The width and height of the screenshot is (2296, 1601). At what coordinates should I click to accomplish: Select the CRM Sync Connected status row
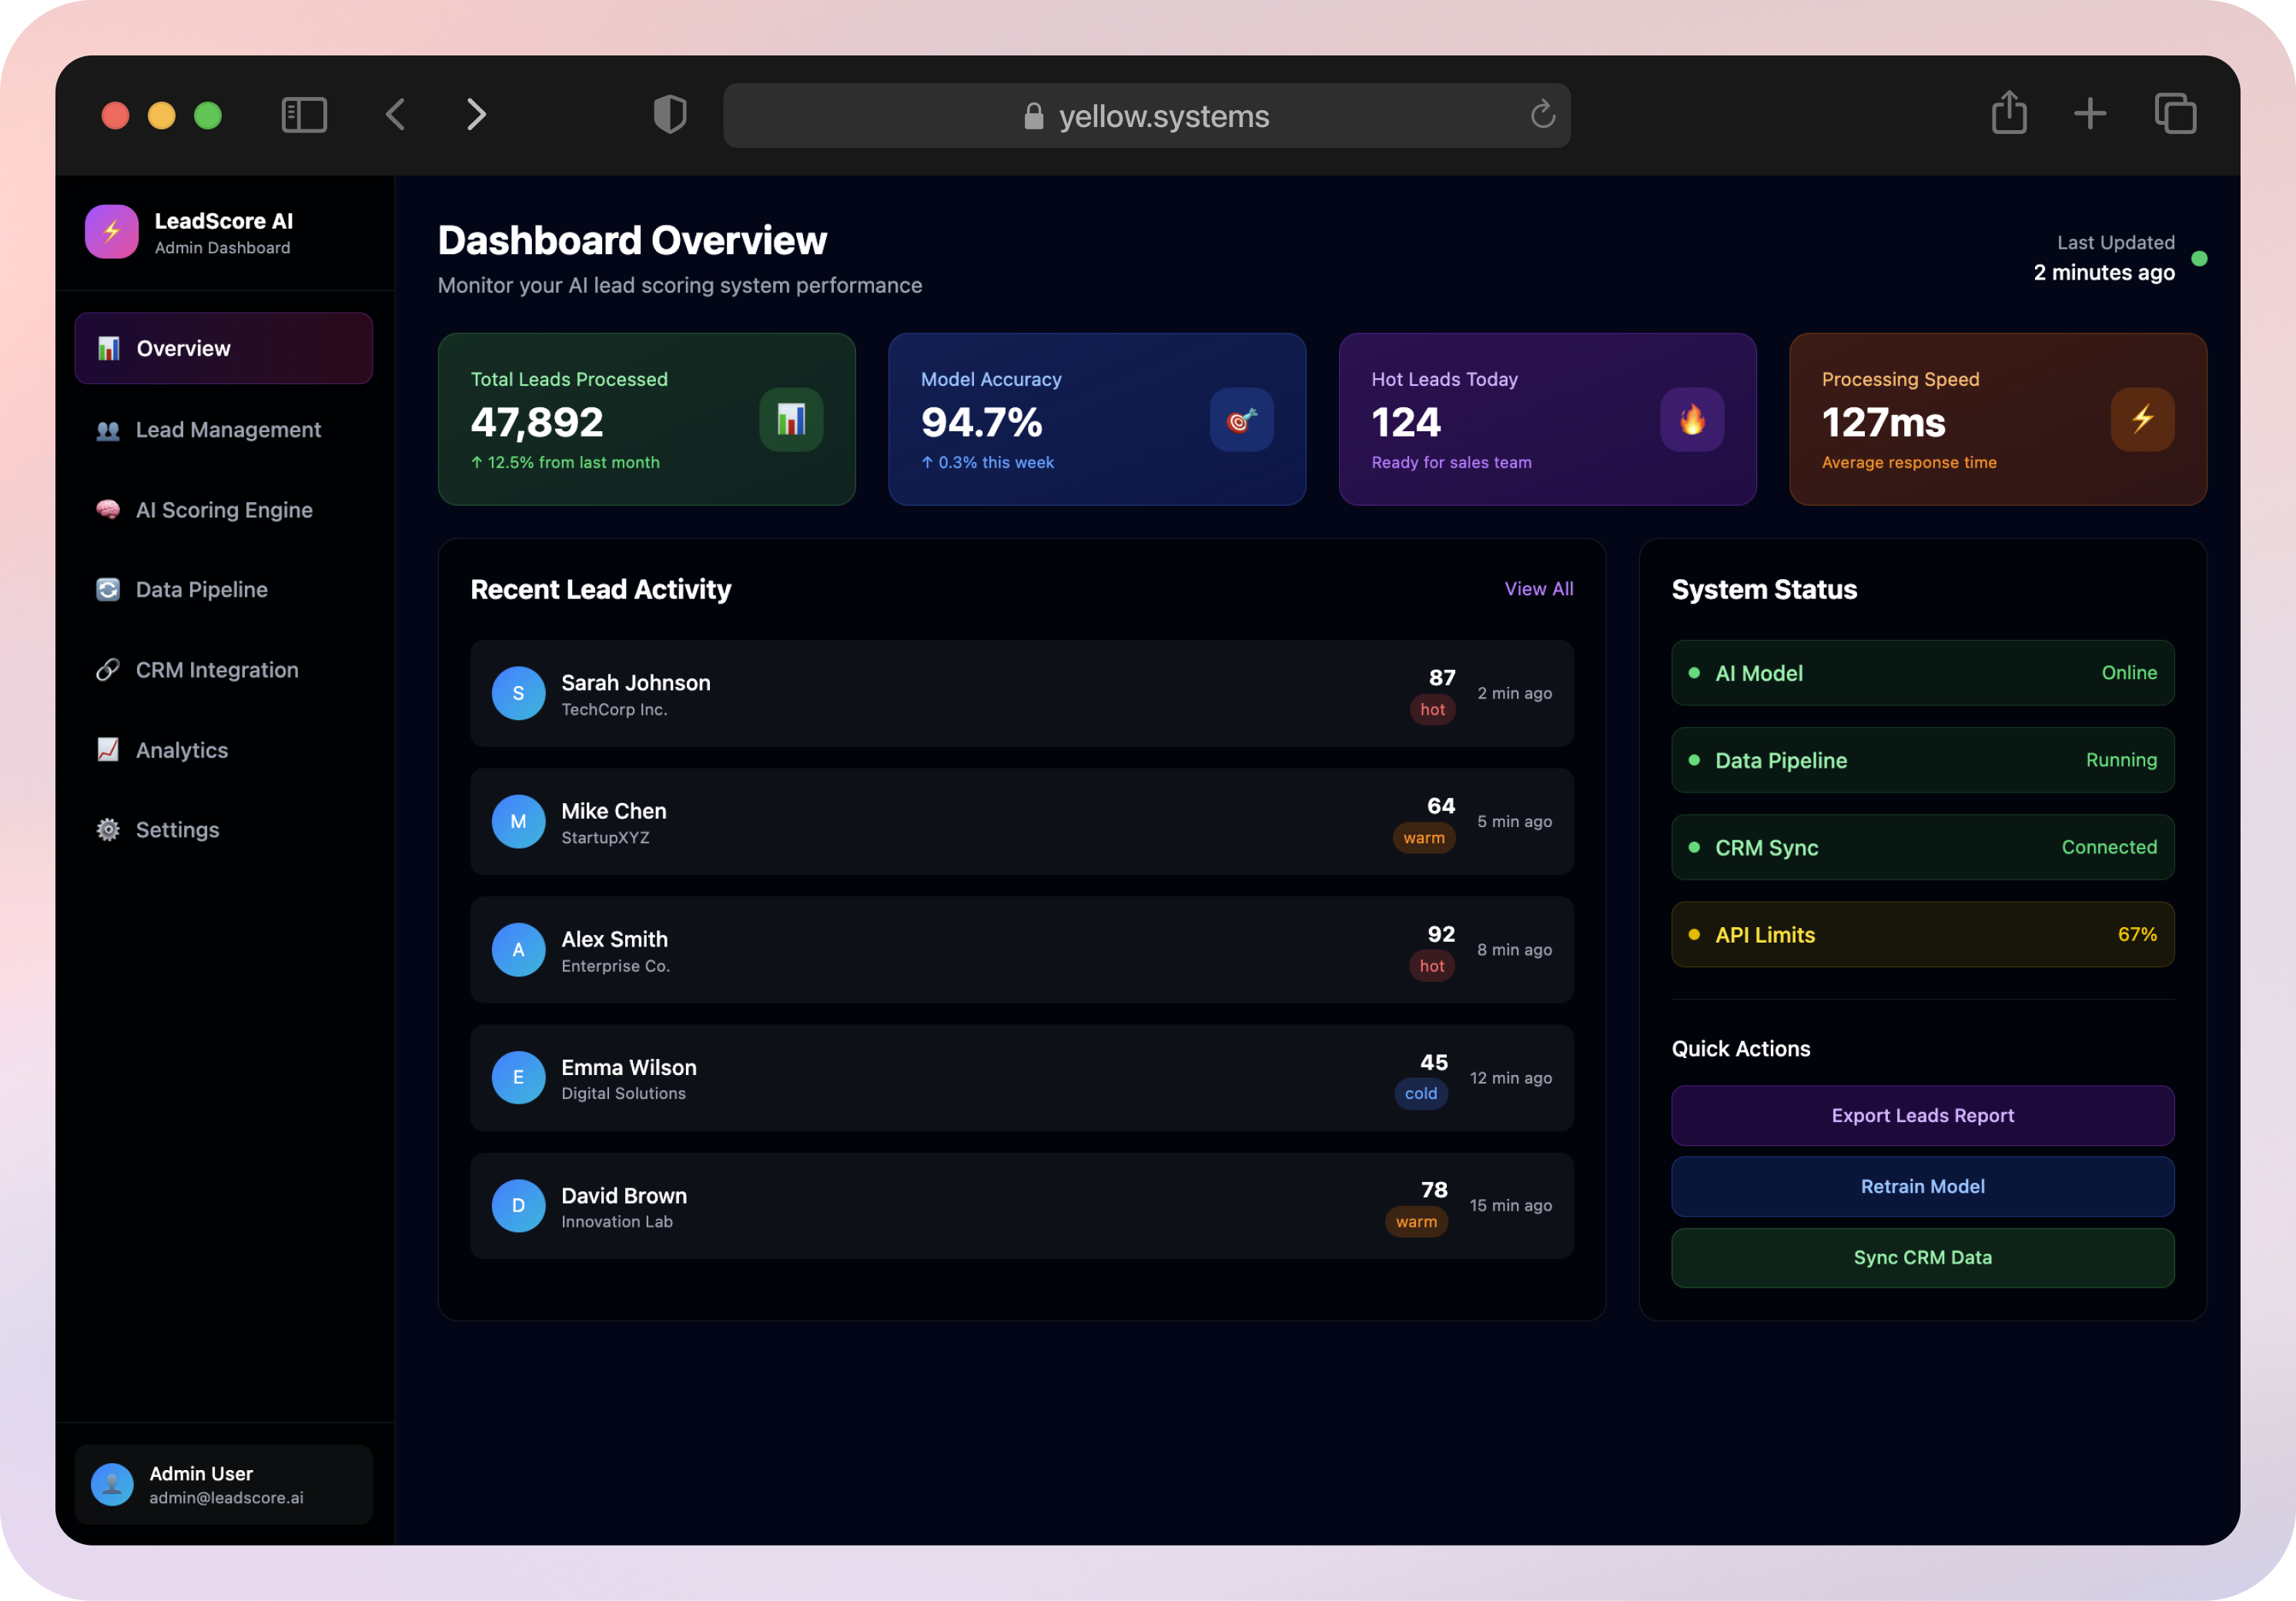pos(1922,847)
